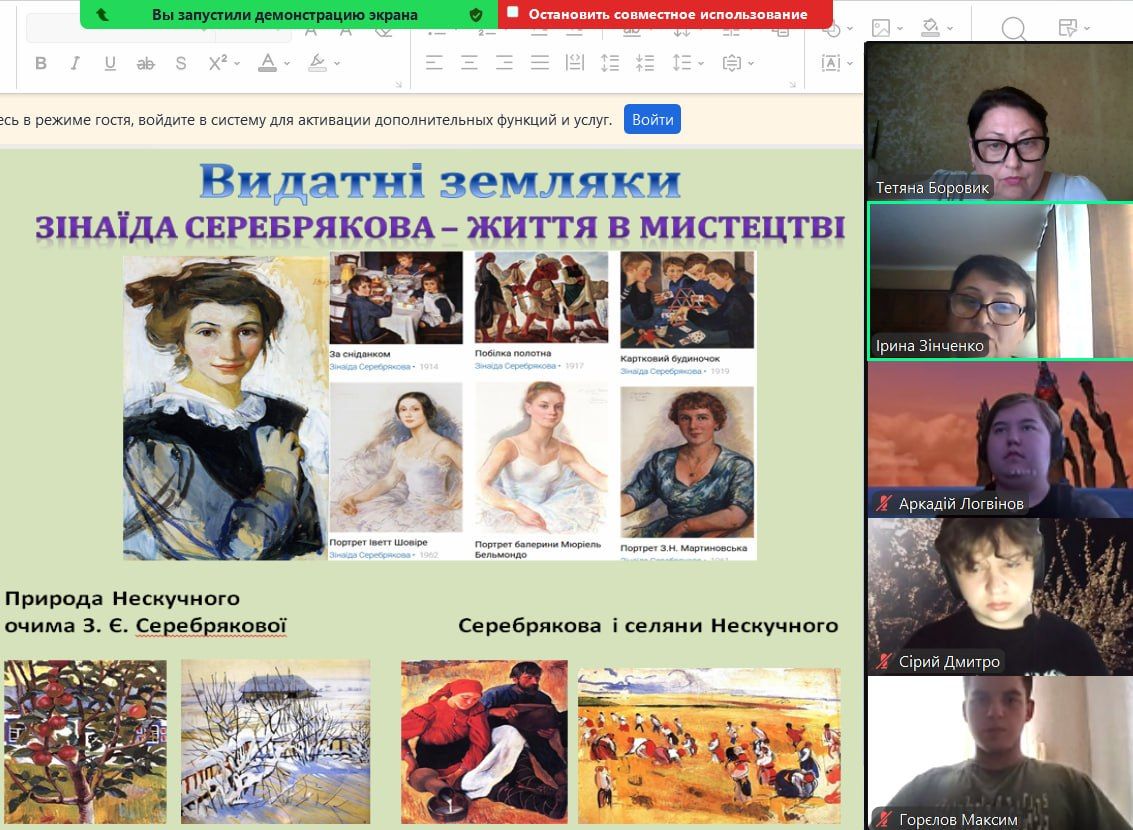
Task: Select Сірий Дмитро video tile
Action: point(999,597)
